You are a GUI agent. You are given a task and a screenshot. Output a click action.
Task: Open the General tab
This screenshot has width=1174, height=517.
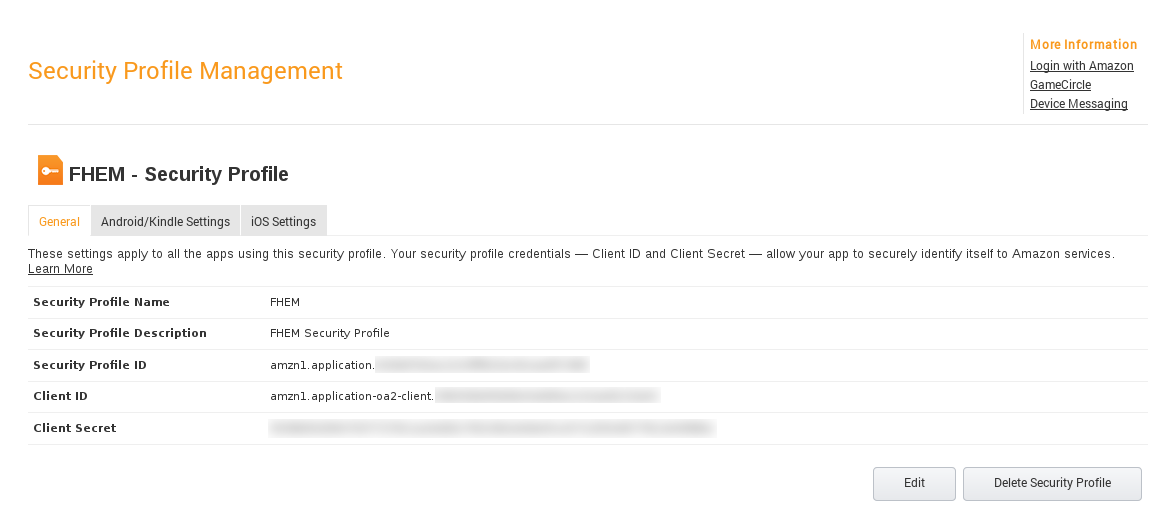59,221
